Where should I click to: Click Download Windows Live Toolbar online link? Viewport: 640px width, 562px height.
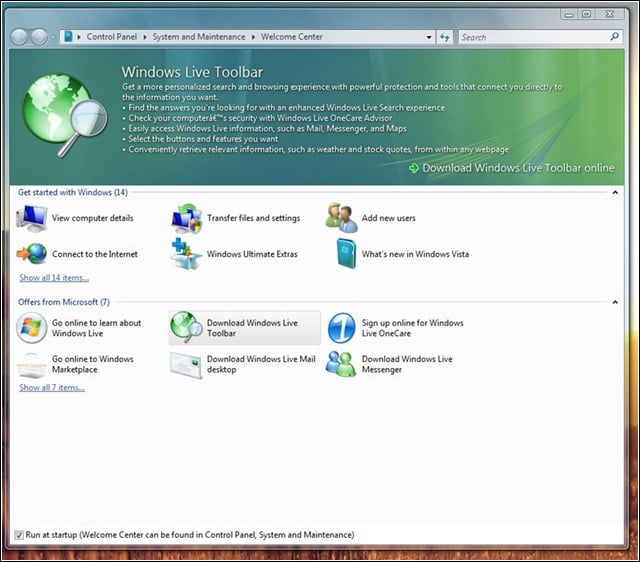[518, 168]
